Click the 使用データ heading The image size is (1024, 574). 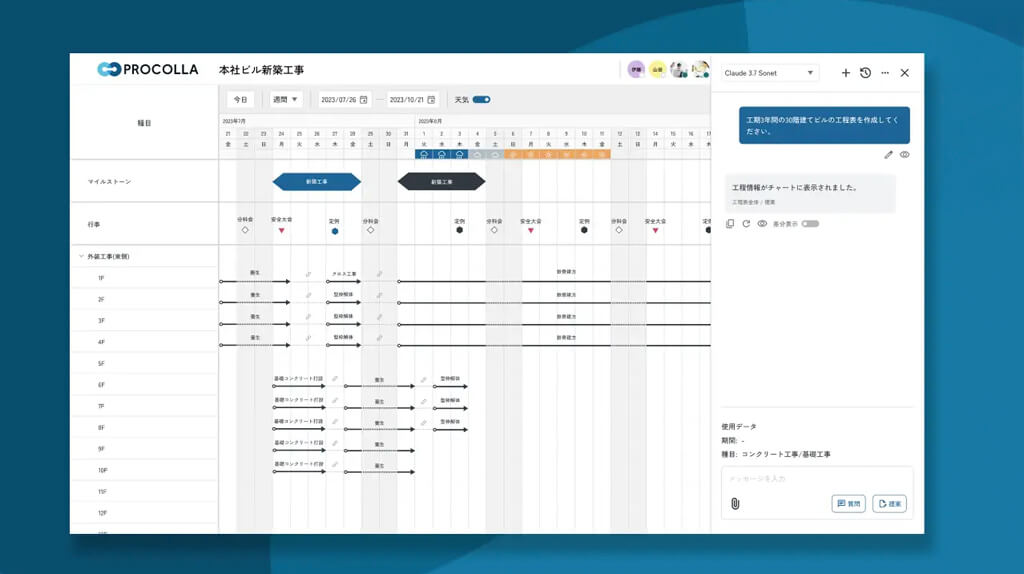coord(739,426)
